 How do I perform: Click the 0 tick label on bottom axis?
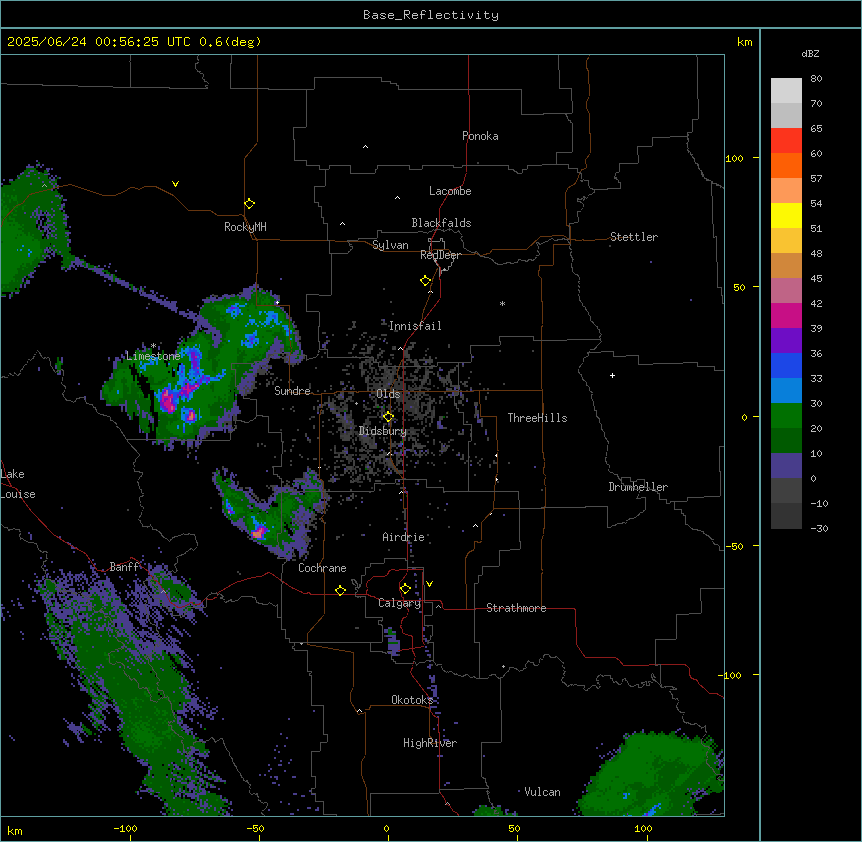coord(386,829)
